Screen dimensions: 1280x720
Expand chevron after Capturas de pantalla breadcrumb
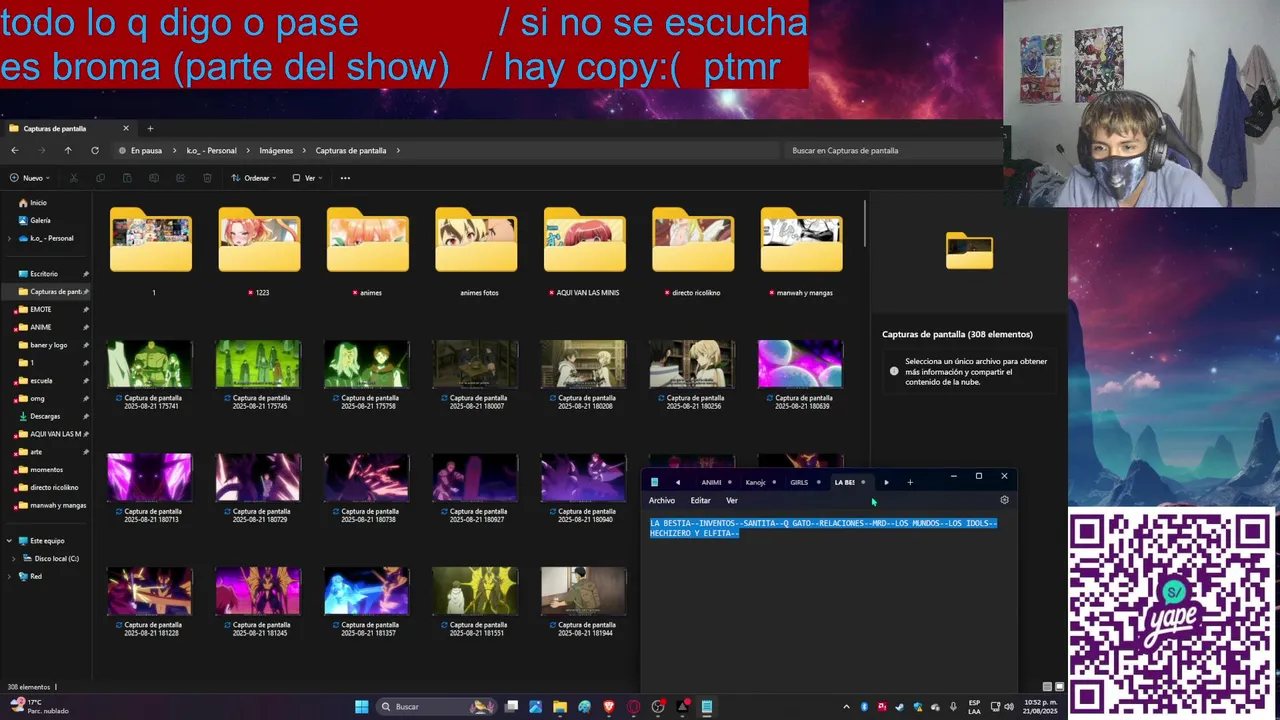pos(398,151)
